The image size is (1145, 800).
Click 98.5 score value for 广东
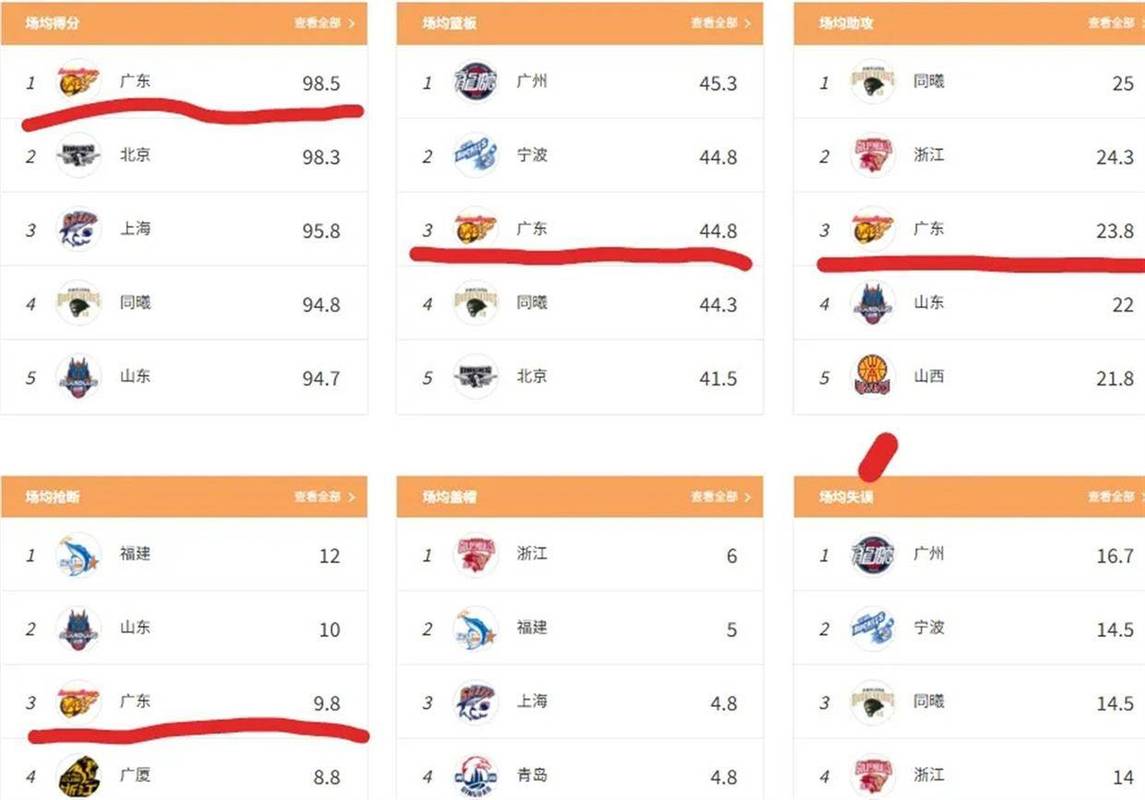click(321, 83)
